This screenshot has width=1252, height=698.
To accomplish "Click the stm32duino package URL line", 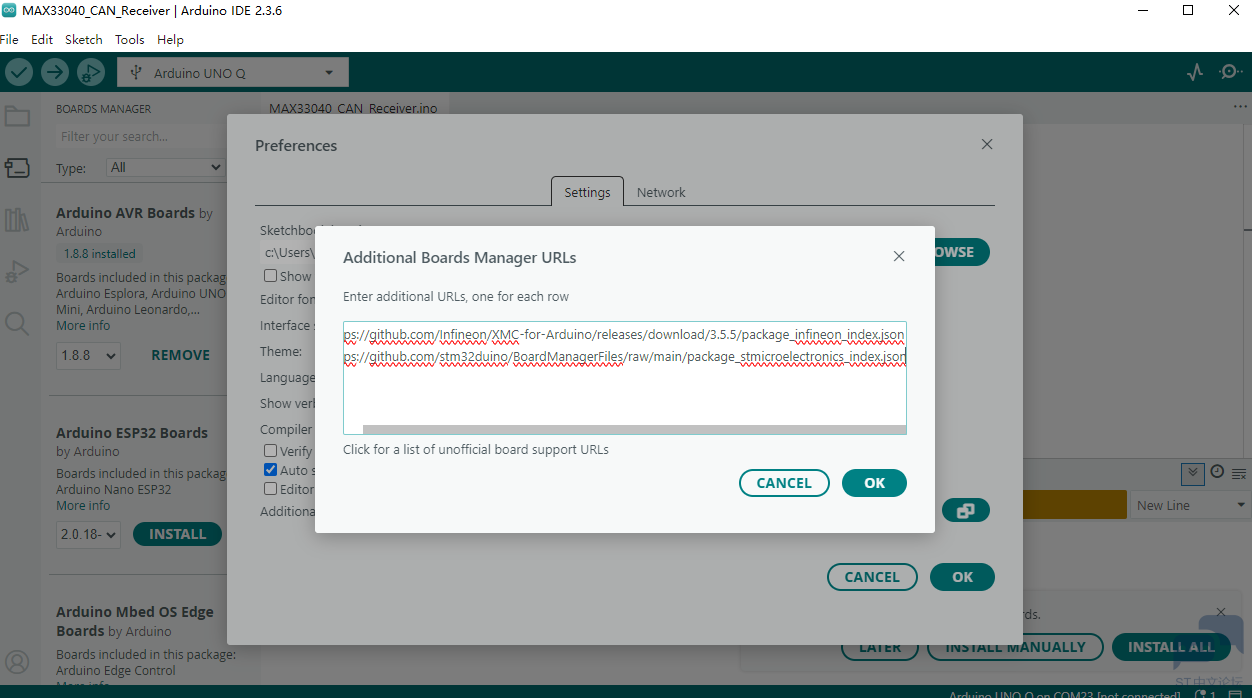I will (624, 356).
